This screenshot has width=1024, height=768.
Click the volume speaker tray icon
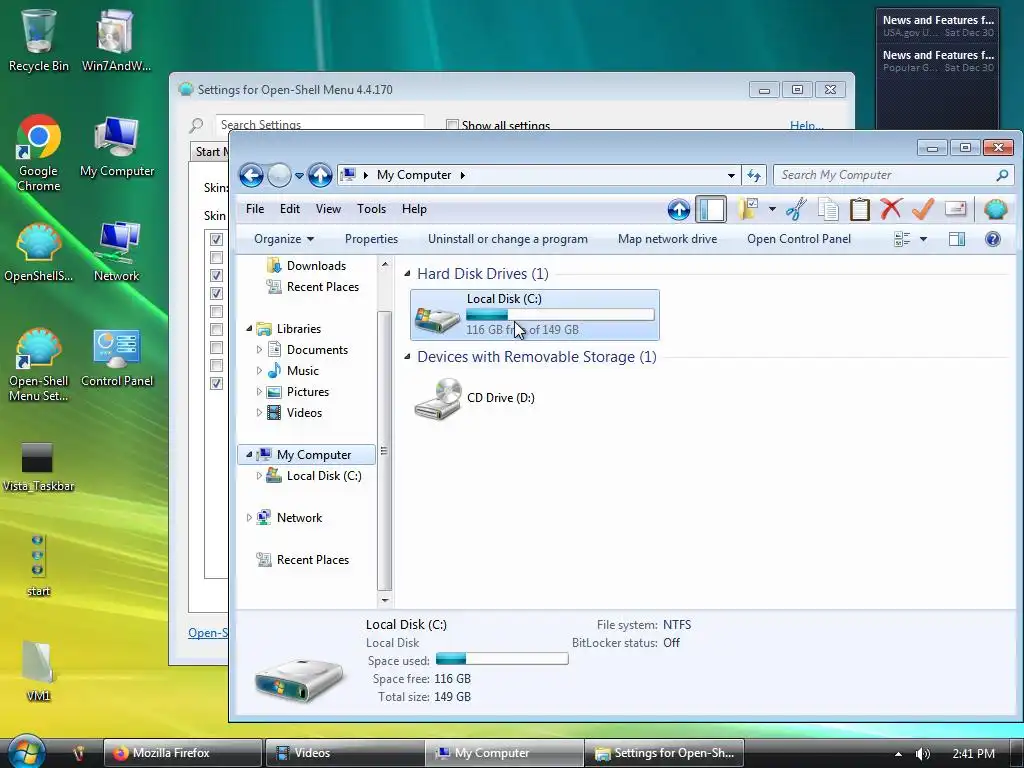pyautogui.click(x=923, y=754)
